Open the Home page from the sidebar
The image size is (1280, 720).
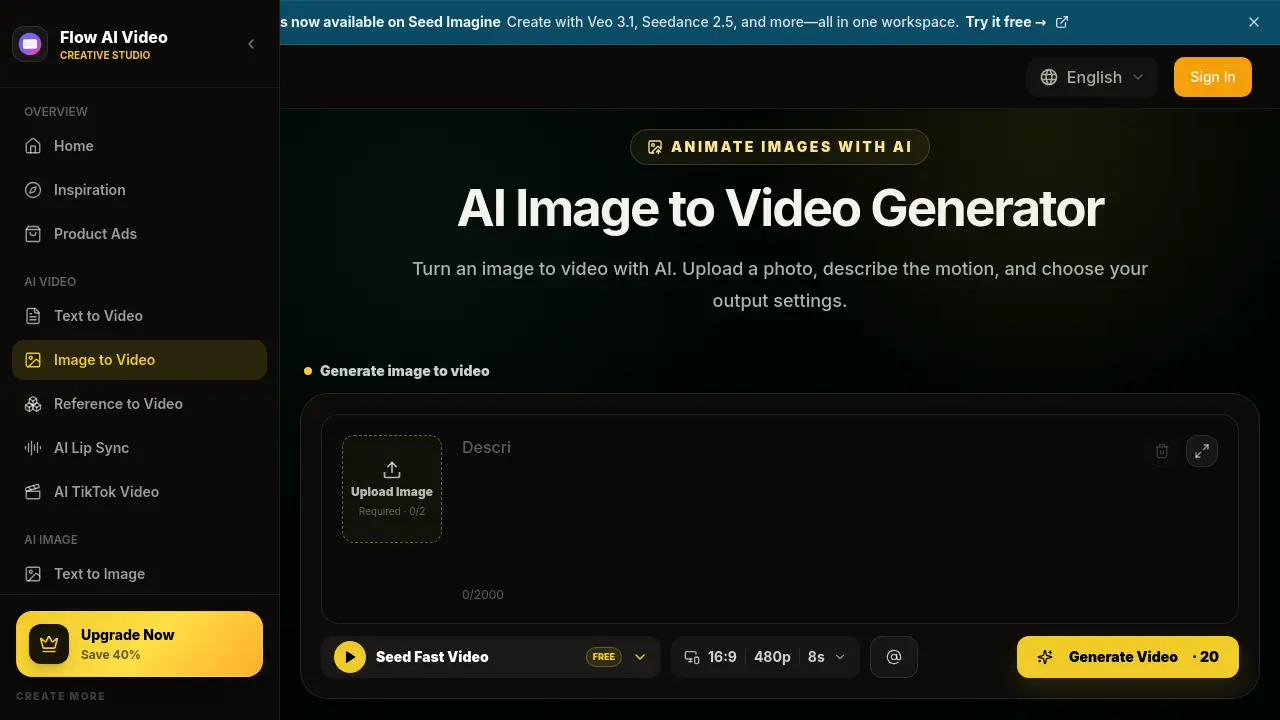tap(139, 146)
